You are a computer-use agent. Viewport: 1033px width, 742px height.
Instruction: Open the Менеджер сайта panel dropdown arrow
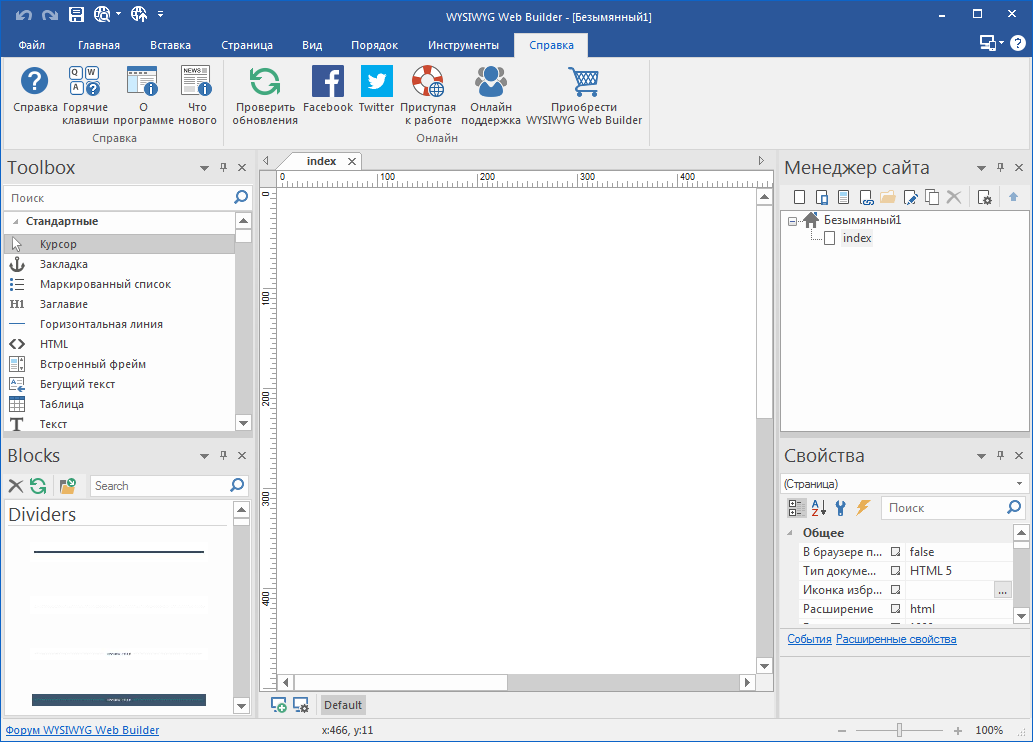coord(981,168)
